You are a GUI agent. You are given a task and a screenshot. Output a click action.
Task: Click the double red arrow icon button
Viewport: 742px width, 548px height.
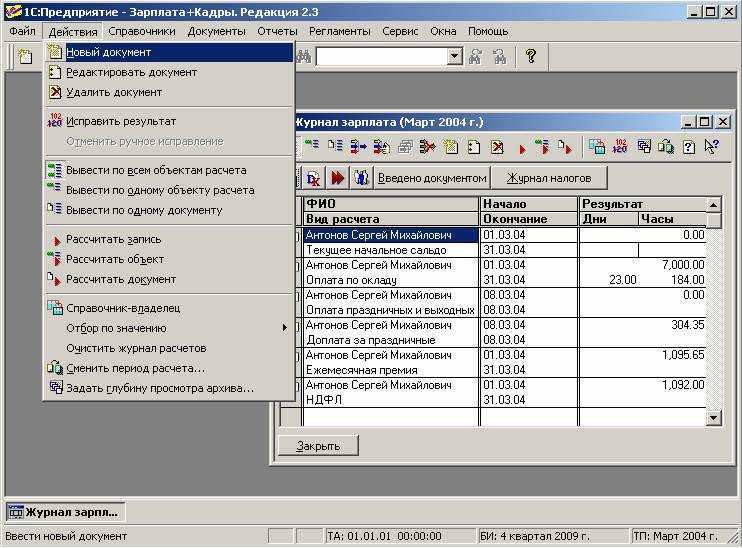click(x=337, y=178)
